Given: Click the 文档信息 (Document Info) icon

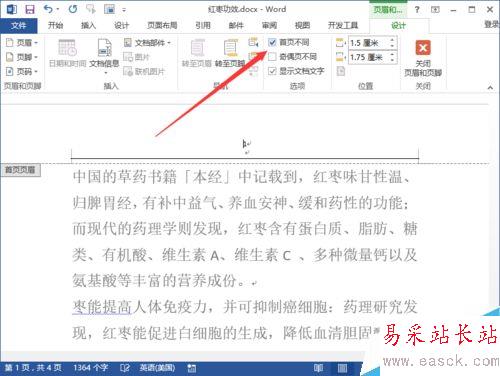Looking at the screenshot, I should [x=104, y=48].
